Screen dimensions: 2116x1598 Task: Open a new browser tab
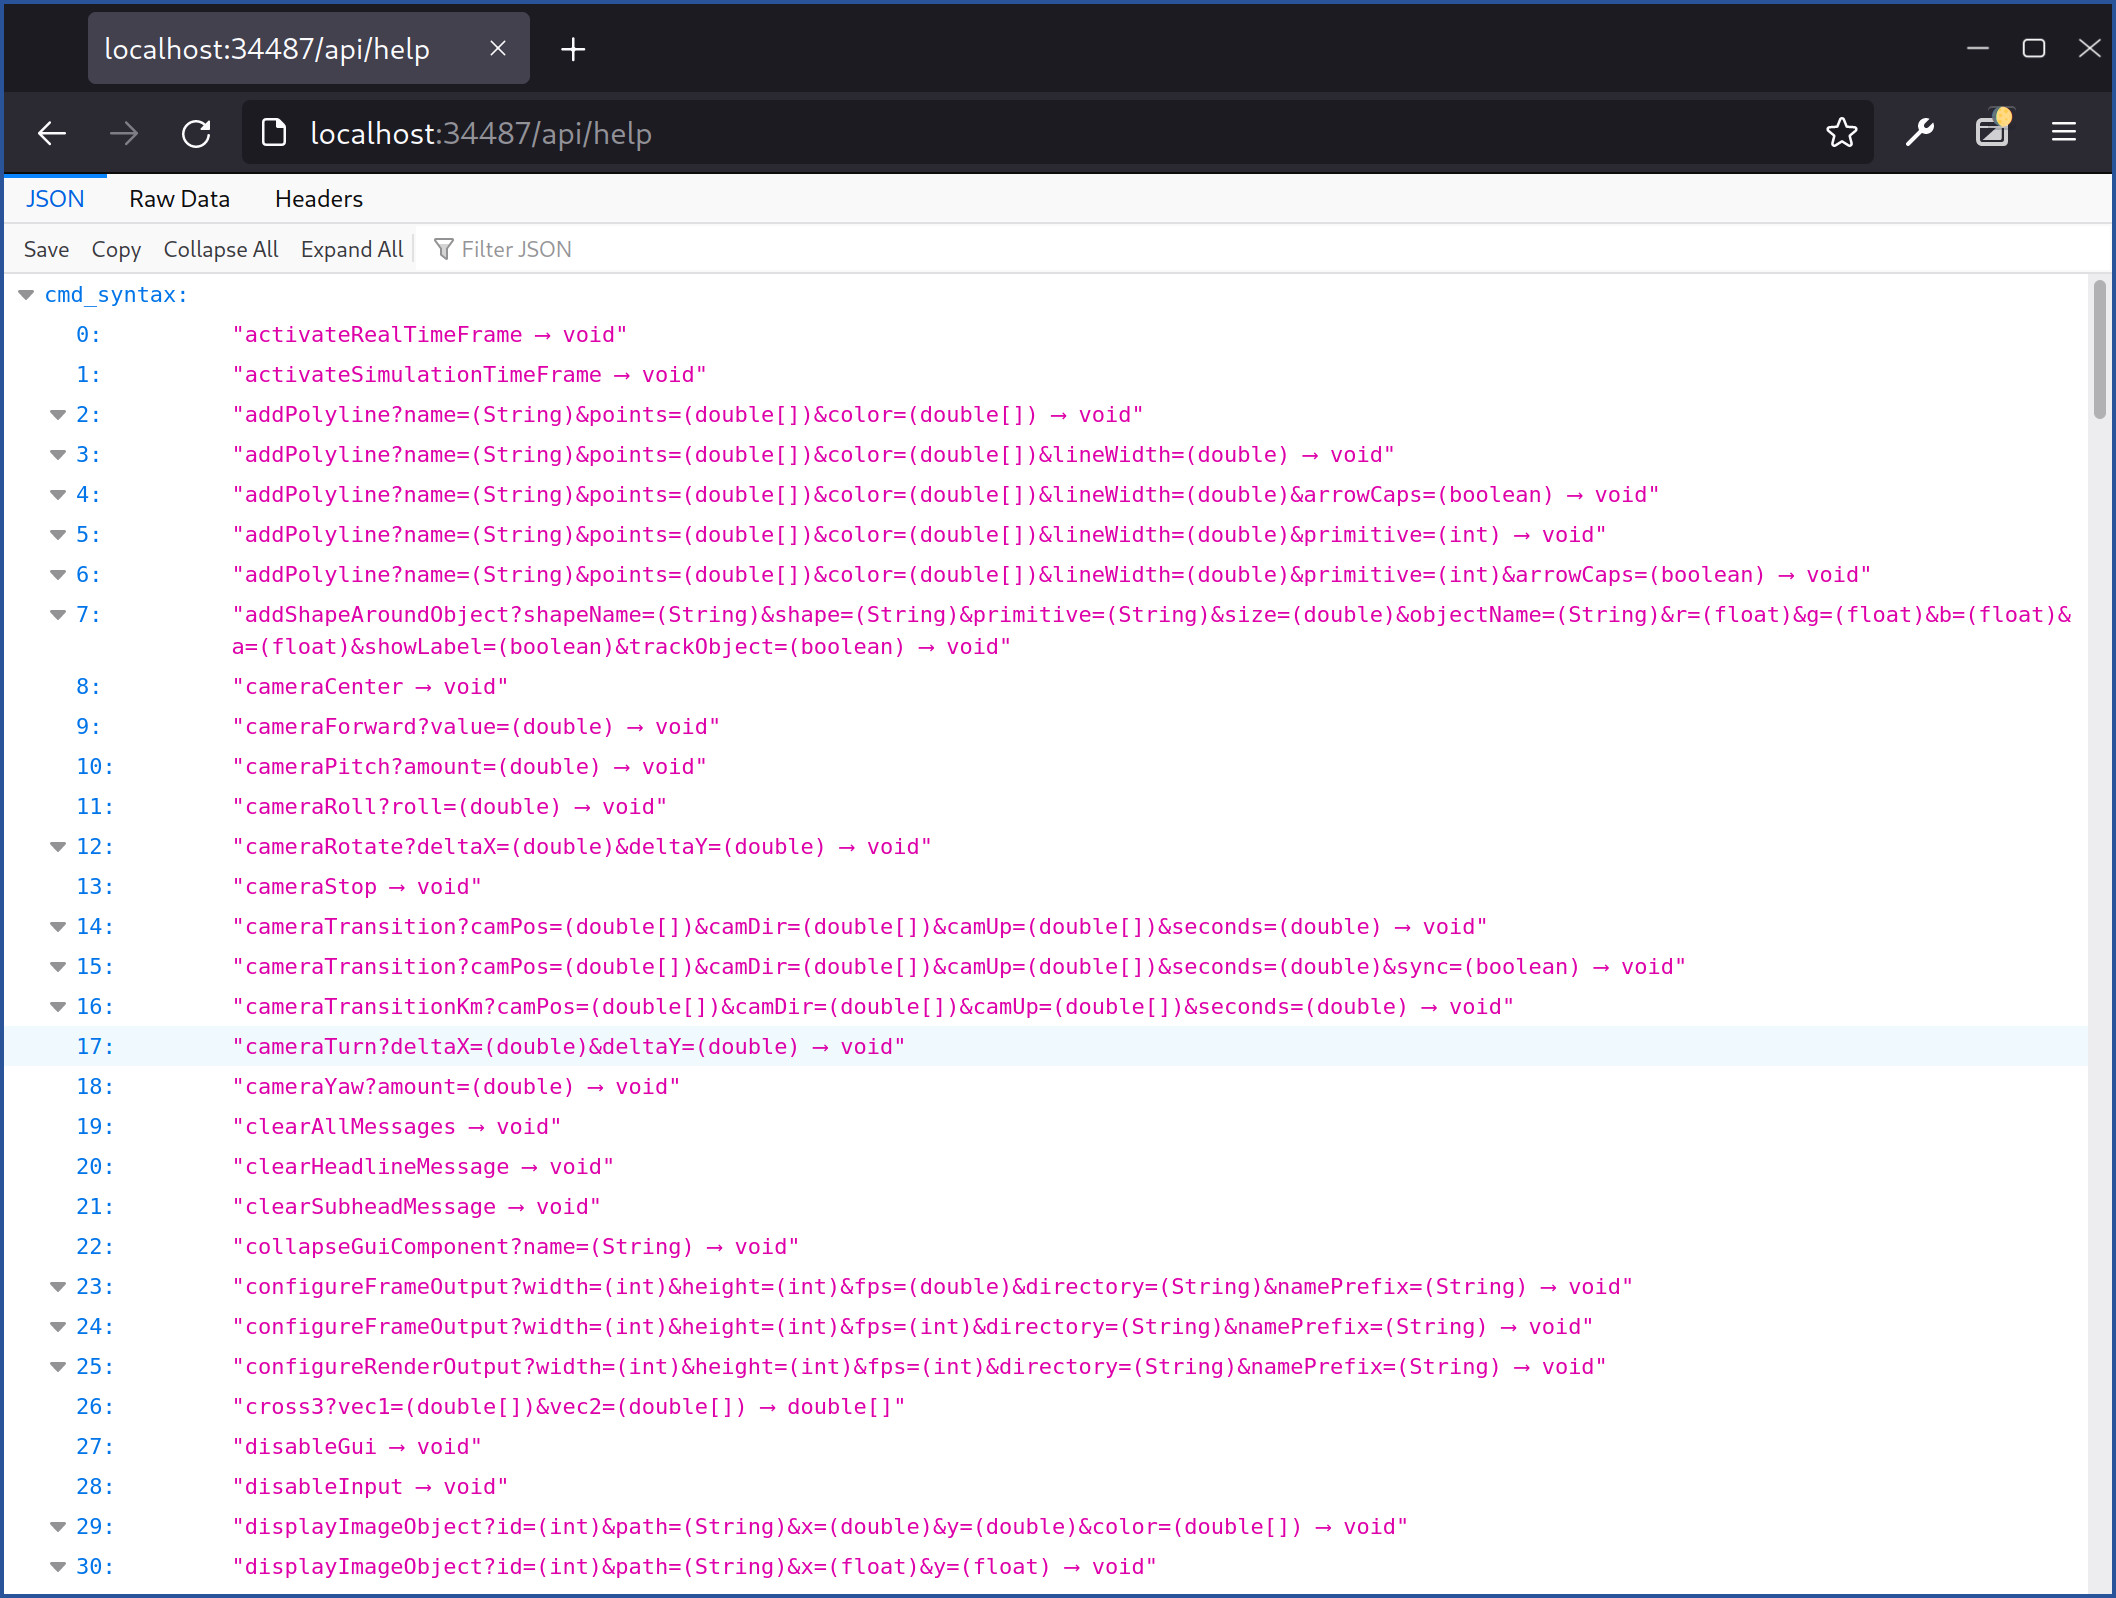pyautogui.click(x=573, y=49)
